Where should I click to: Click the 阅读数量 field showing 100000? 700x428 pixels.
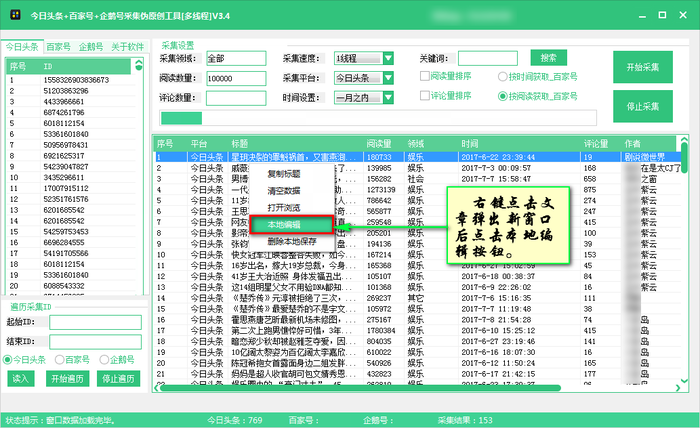click(236, 78)
